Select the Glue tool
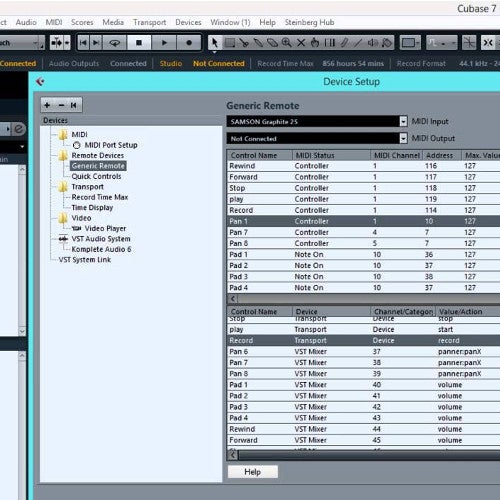The width and height of the screenshot is (500, 500). [x=258, y=43]
